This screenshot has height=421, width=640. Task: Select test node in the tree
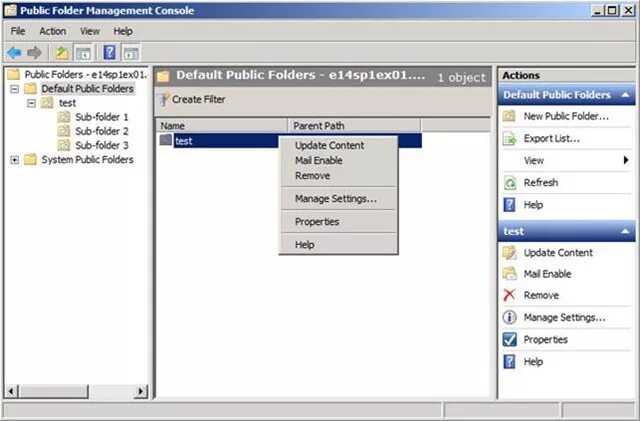tap(67, 103)
